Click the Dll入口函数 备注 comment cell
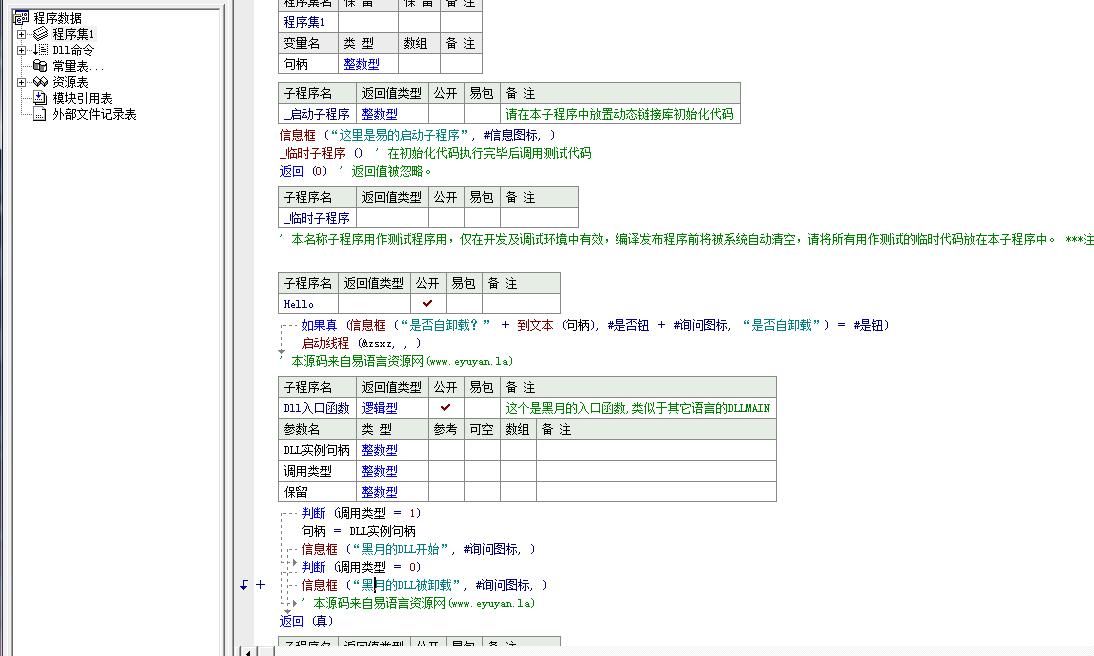 638,408
